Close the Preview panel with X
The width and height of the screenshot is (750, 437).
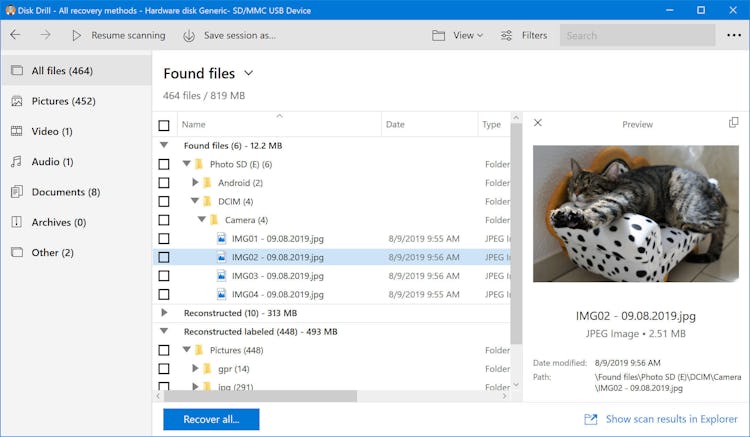pyautogui.click(x=538, y=123)
